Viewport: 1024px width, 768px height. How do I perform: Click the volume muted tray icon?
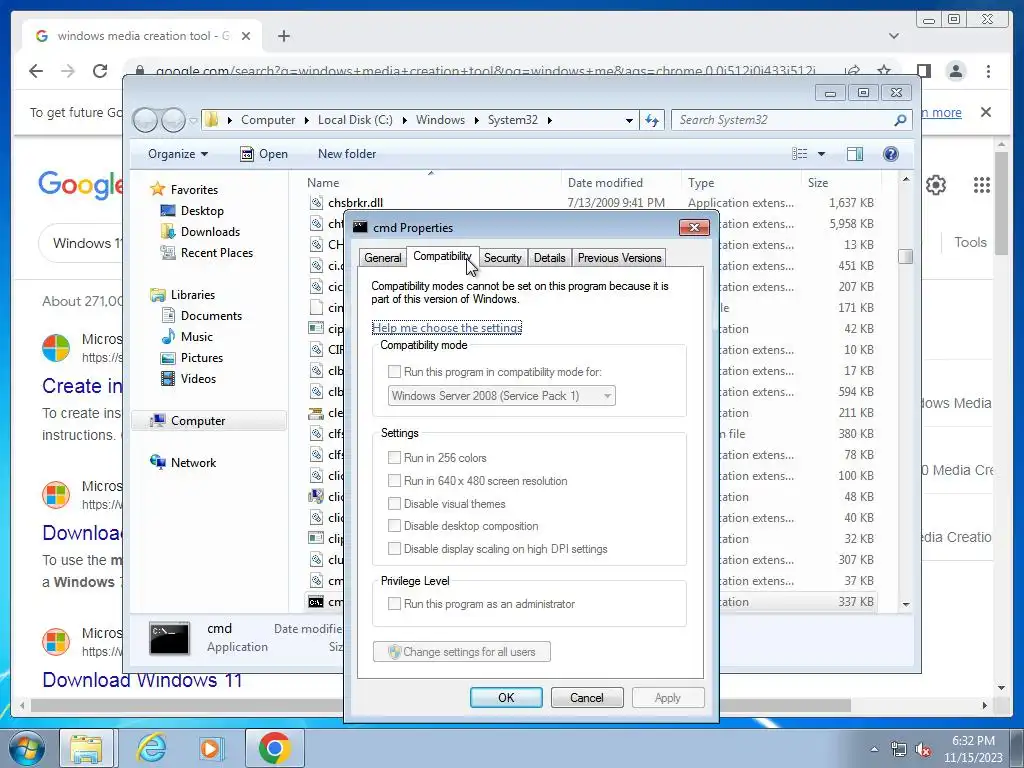[x=922, y=750]
